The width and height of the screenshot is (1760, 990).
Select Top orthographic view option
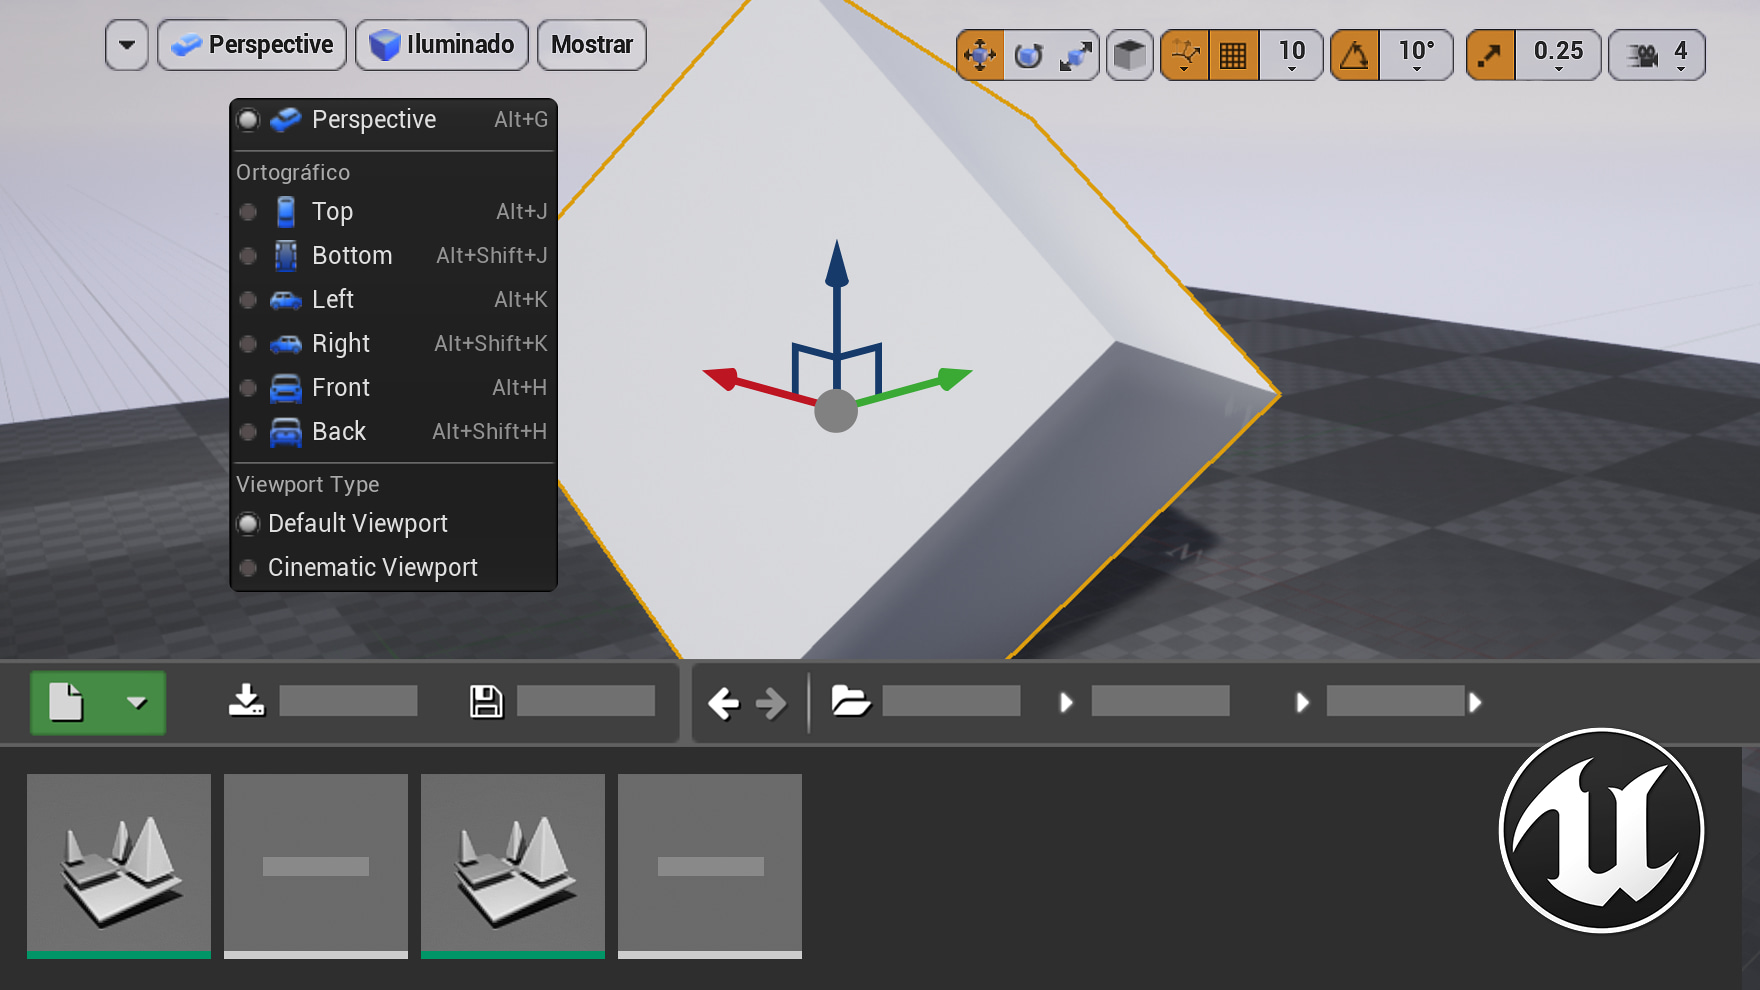(393, 212)
